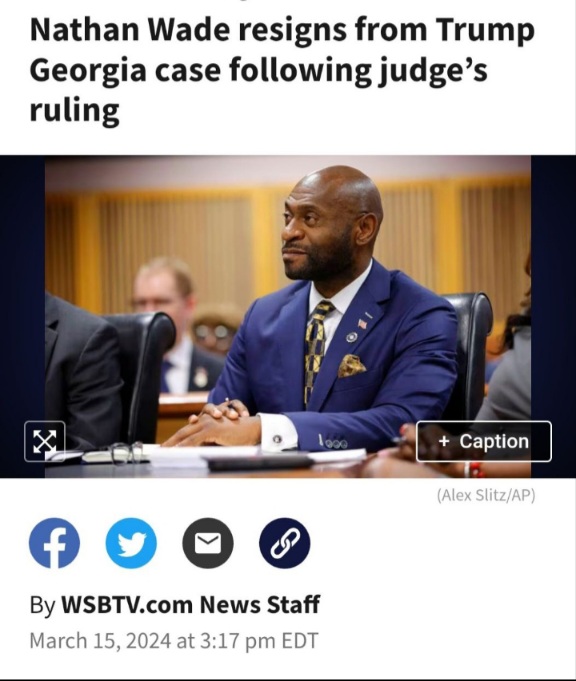576x681 pixels.
Task: Tap the man in the blue suit
Action: pos(330,313)
